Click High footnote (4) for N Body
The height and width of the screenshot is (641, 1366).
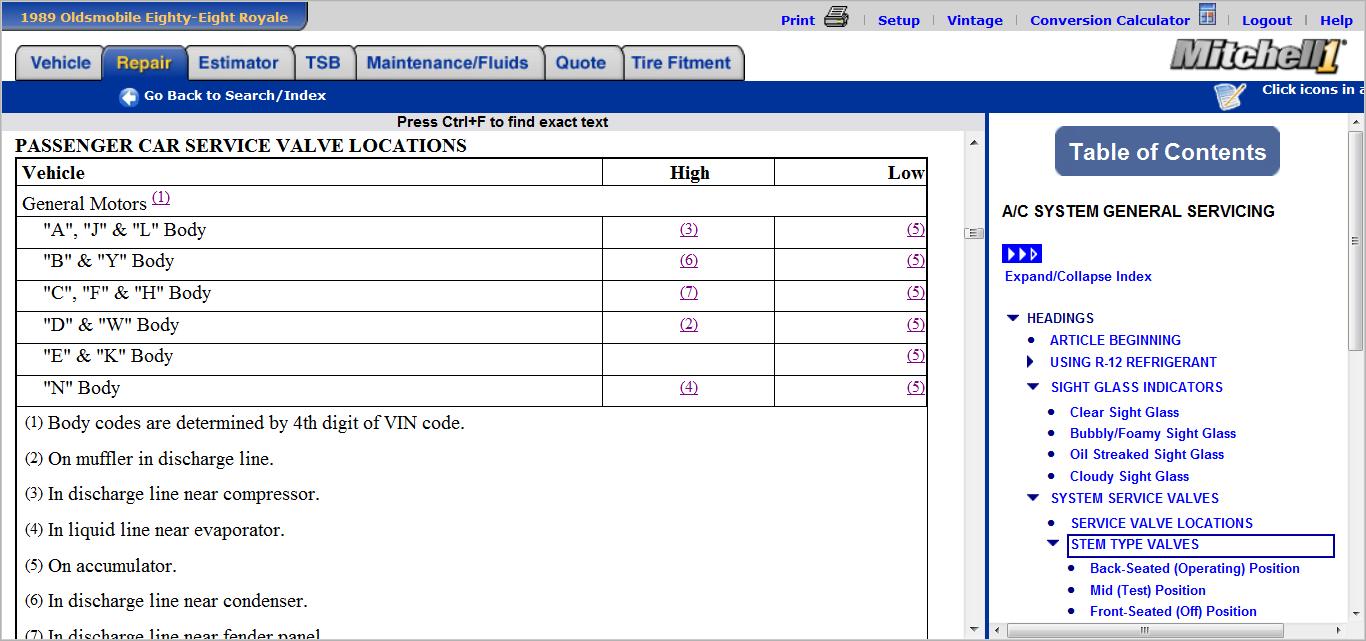(x=689, y=388)
